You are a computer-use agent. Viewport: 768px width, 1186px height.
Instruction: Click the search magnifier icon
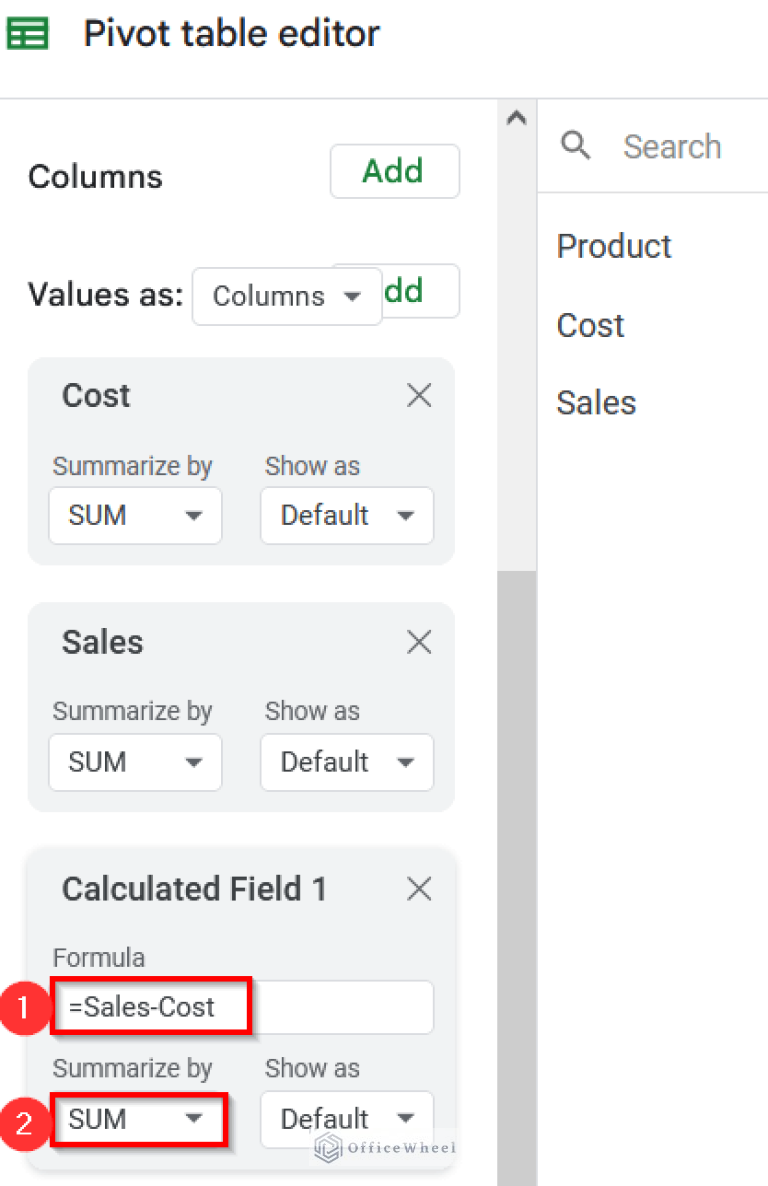tap(576, 146)
